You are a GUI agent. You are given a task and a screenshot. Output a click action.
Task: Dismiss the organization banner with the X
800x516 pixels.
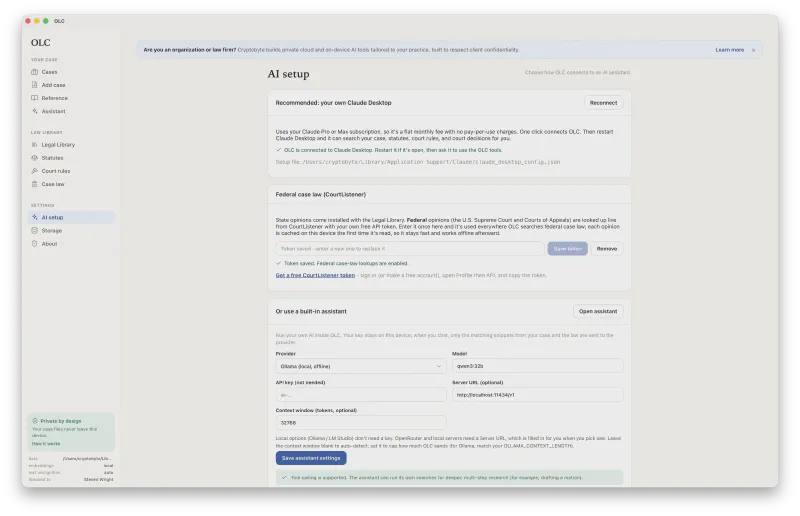[753, 50]
